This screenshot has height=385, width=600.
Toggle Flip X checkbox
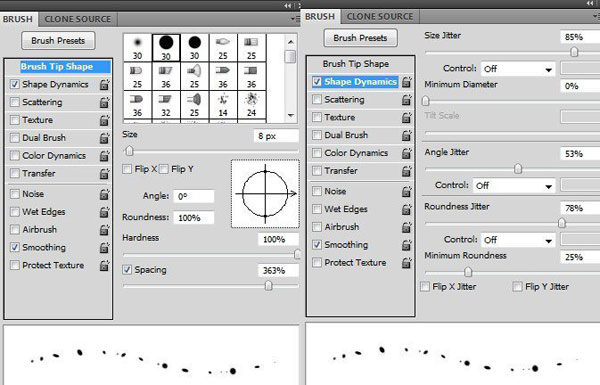coord(127,169)
